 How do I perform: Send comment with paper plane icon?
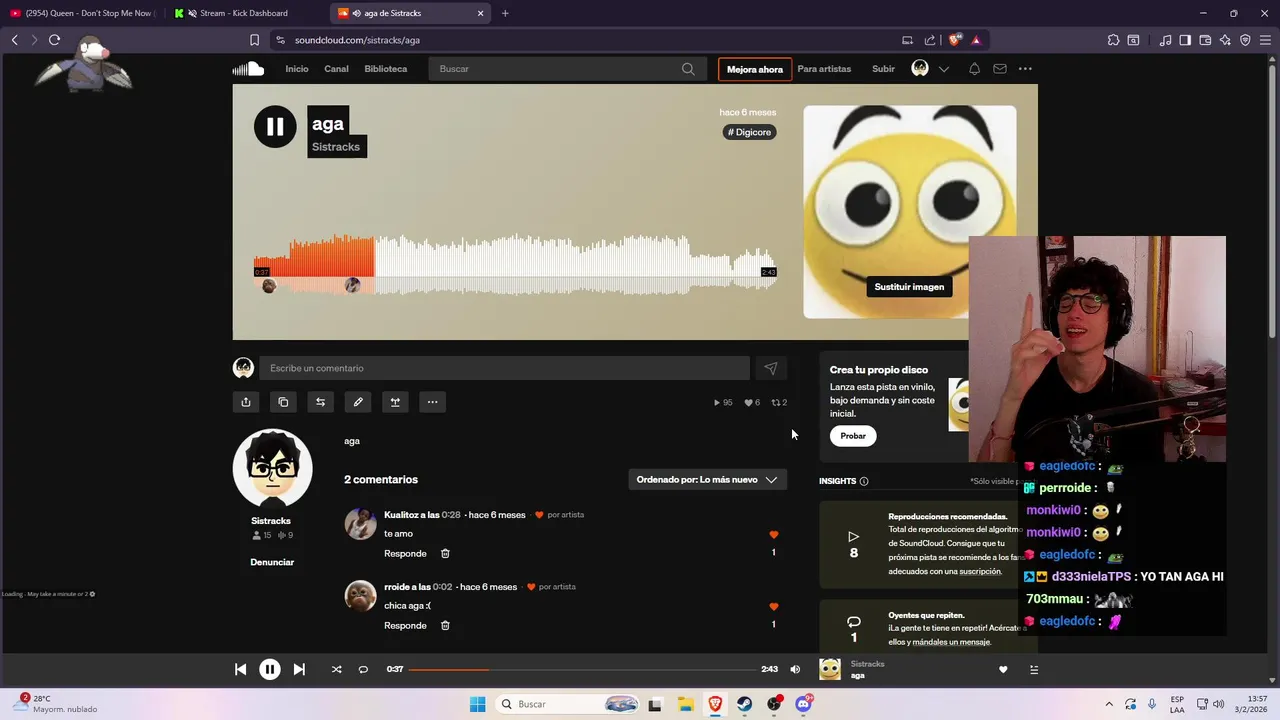771,368
